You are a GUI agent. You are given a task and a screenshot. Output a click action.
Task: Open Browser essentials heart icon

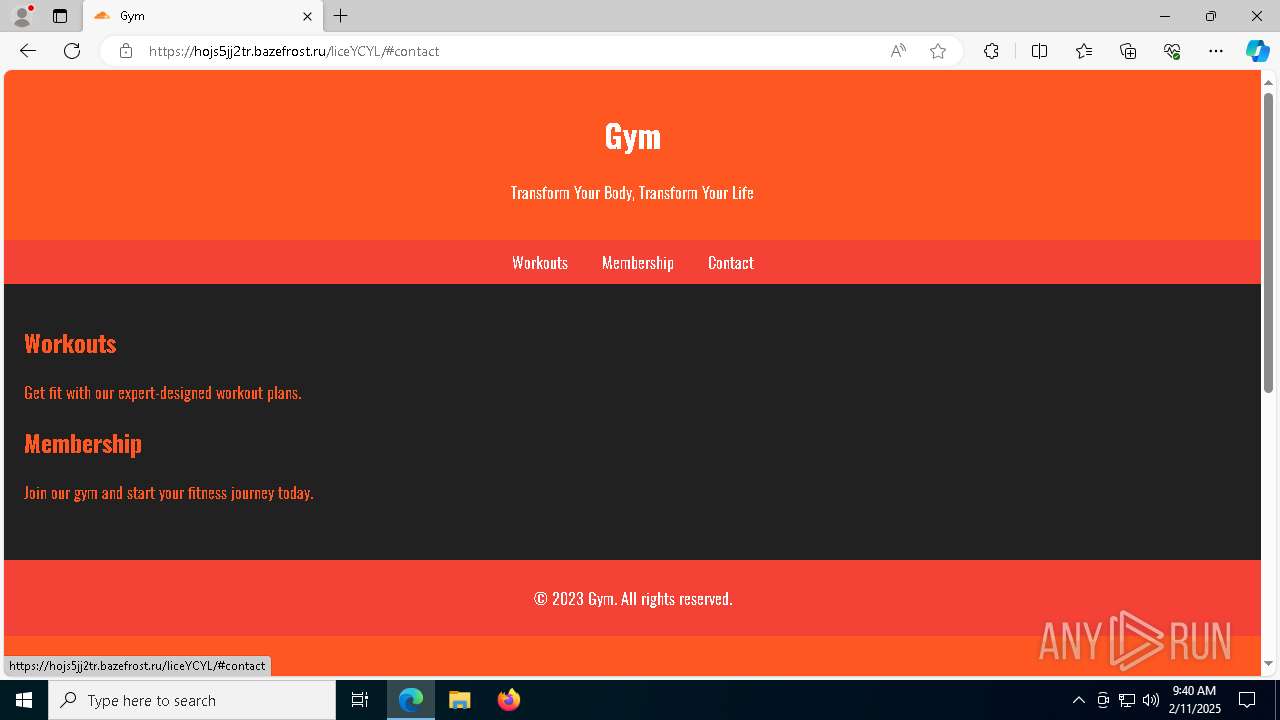coord(1172,51)
